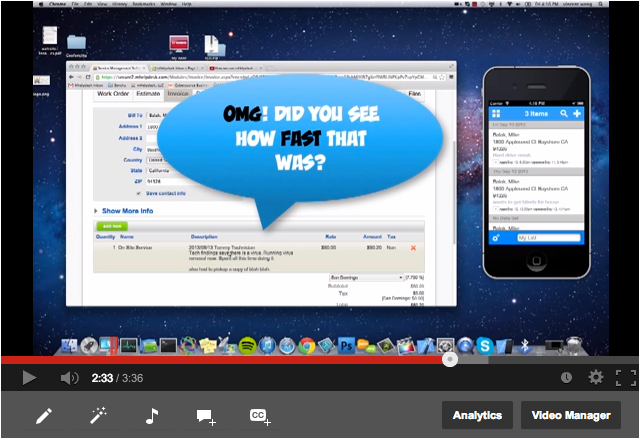The width and height of the screenshot is (639, 438).
Task: Click the Finder icon in the dock
Action: pyautogui.click(x=69, y=346)
